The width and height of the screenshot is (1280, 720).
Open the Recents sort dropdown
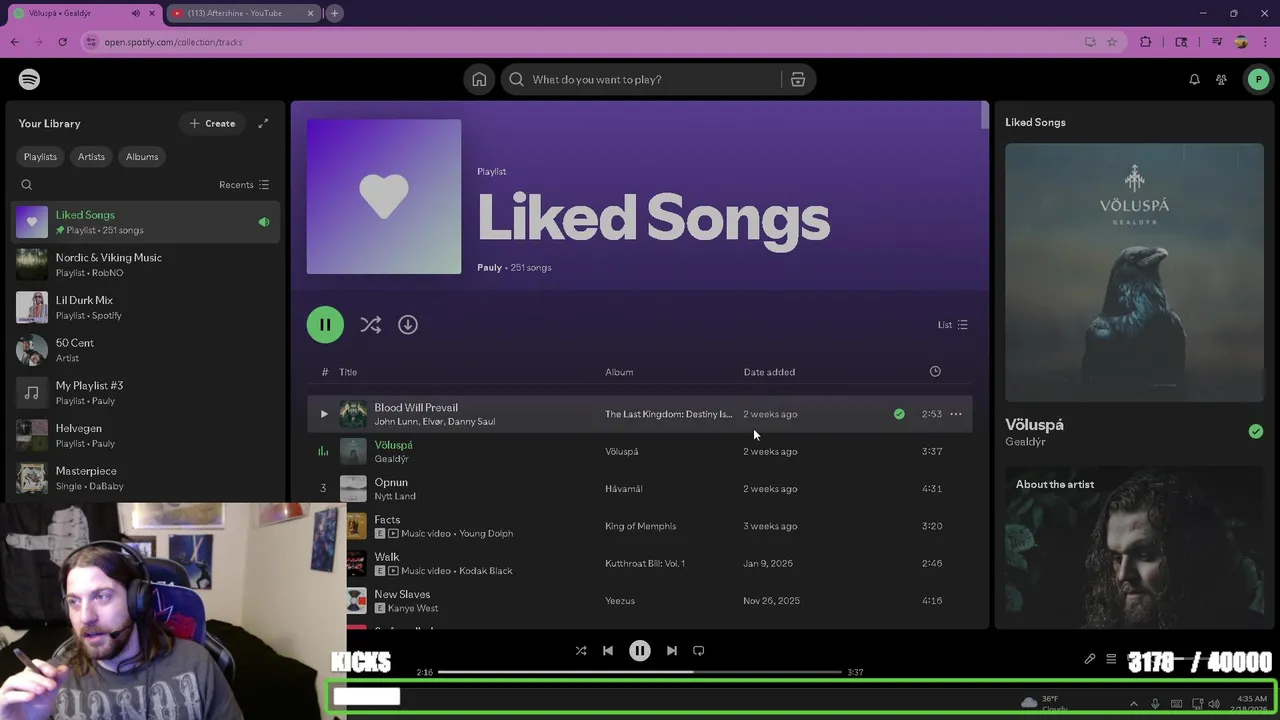[244, 185]
